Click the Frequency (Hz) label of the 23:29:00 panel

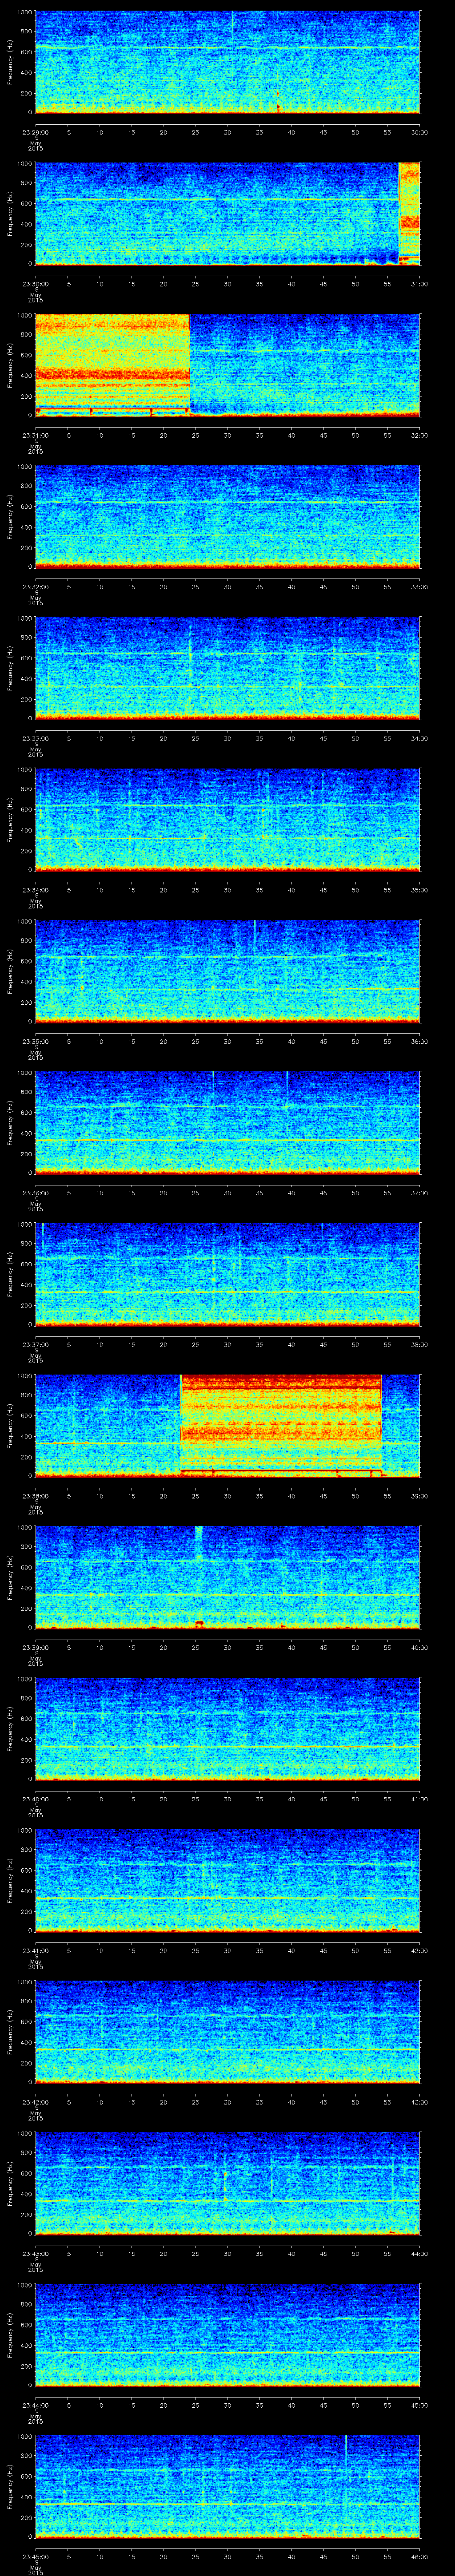click(x=10, y=62)
